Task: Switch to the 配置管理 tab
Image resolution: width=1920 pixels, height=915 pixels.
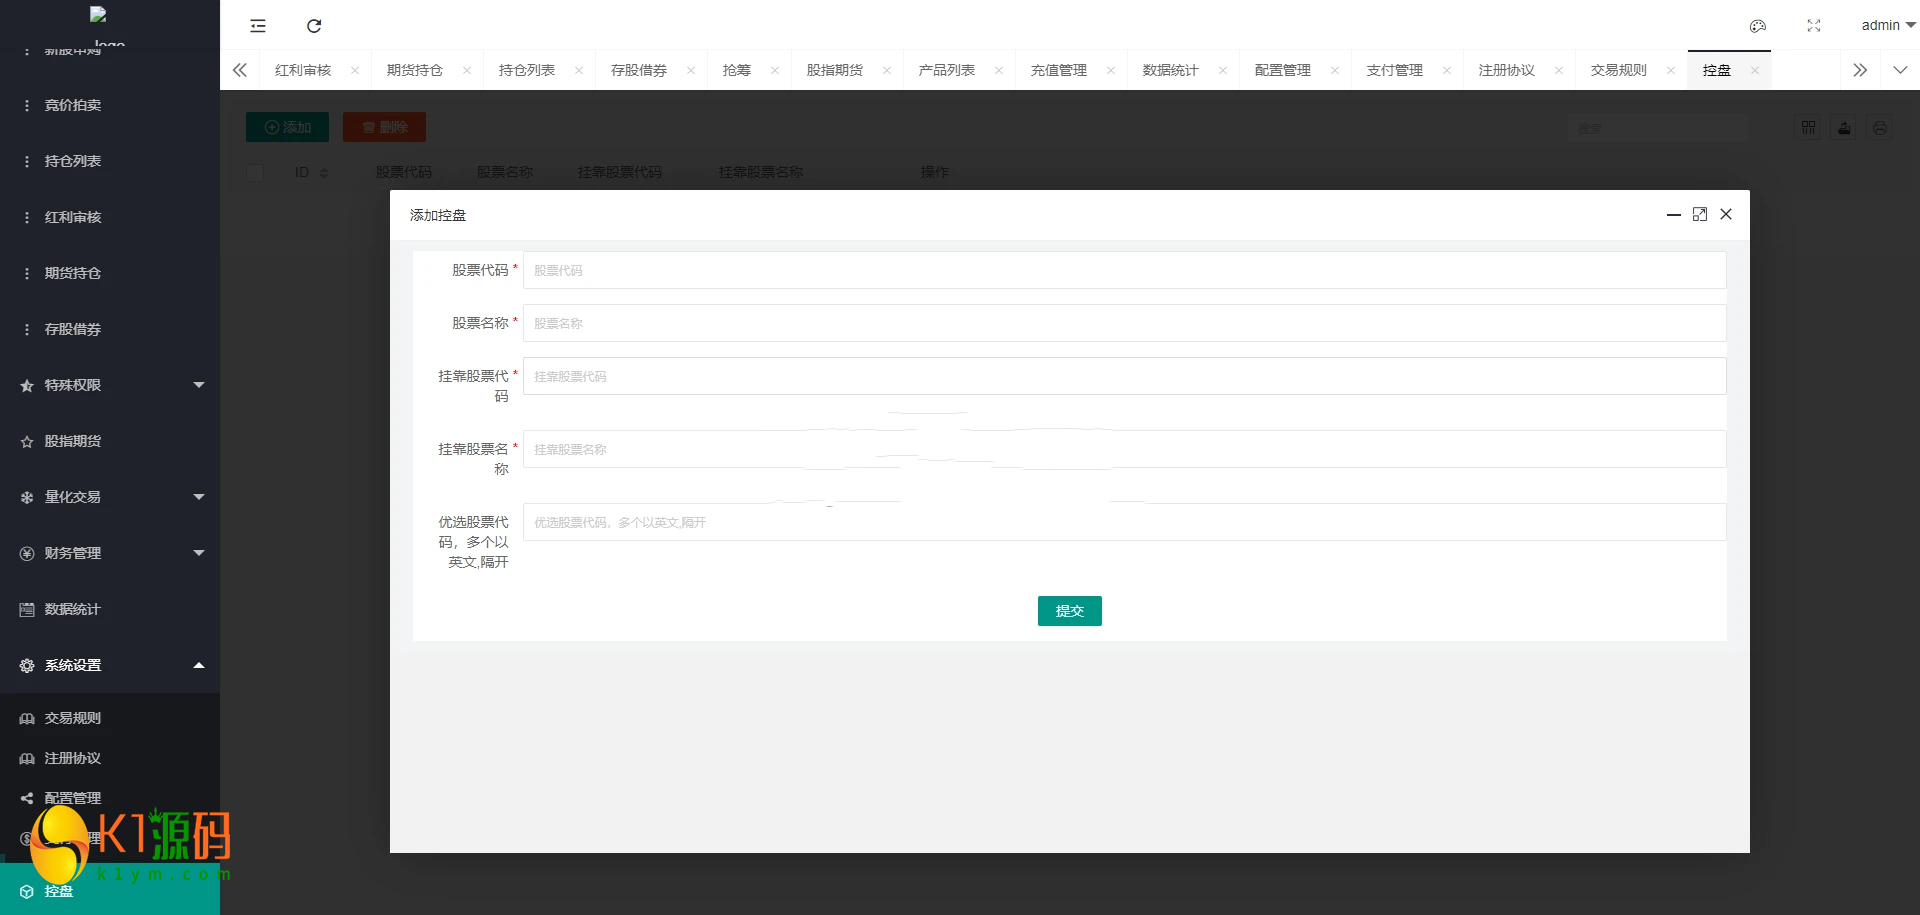Action: pyautogui.click(x=1283, y=70)
